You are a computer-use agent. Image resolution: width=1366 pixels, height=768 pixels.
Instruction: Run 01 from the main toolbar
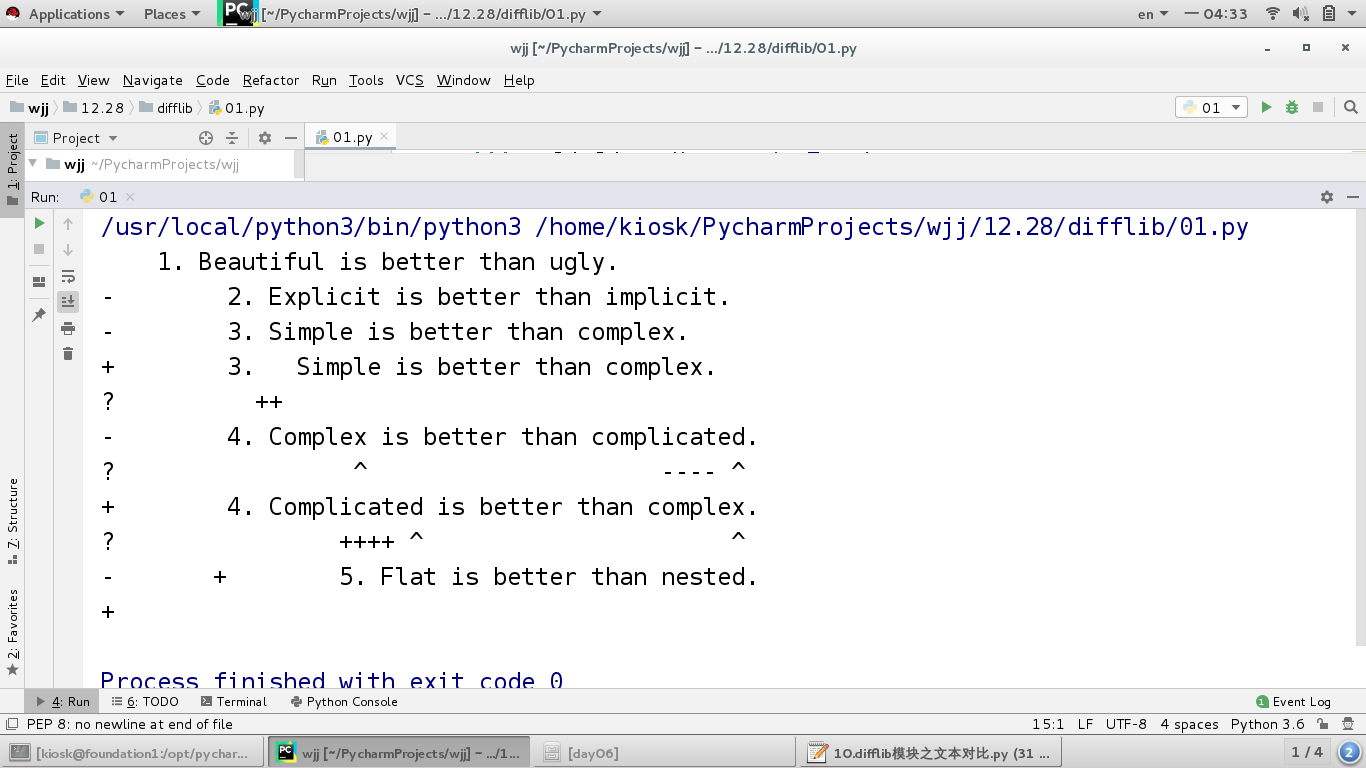pyautogui.click(x=1266, y=107)
